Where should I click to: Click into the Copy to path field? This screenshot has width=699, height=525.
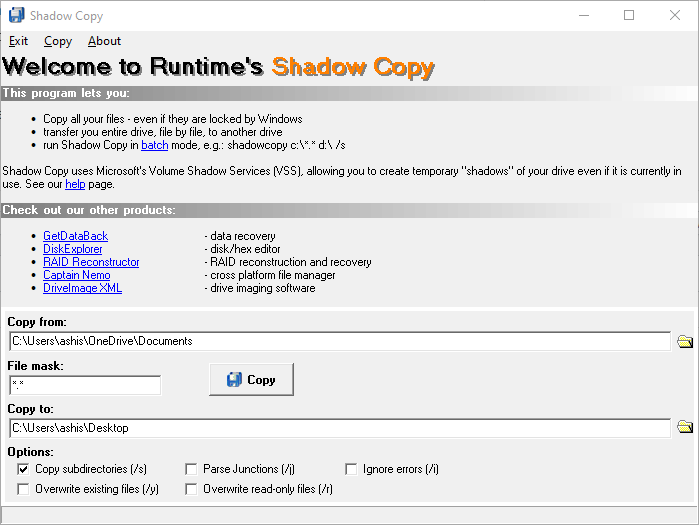point(340,428)
